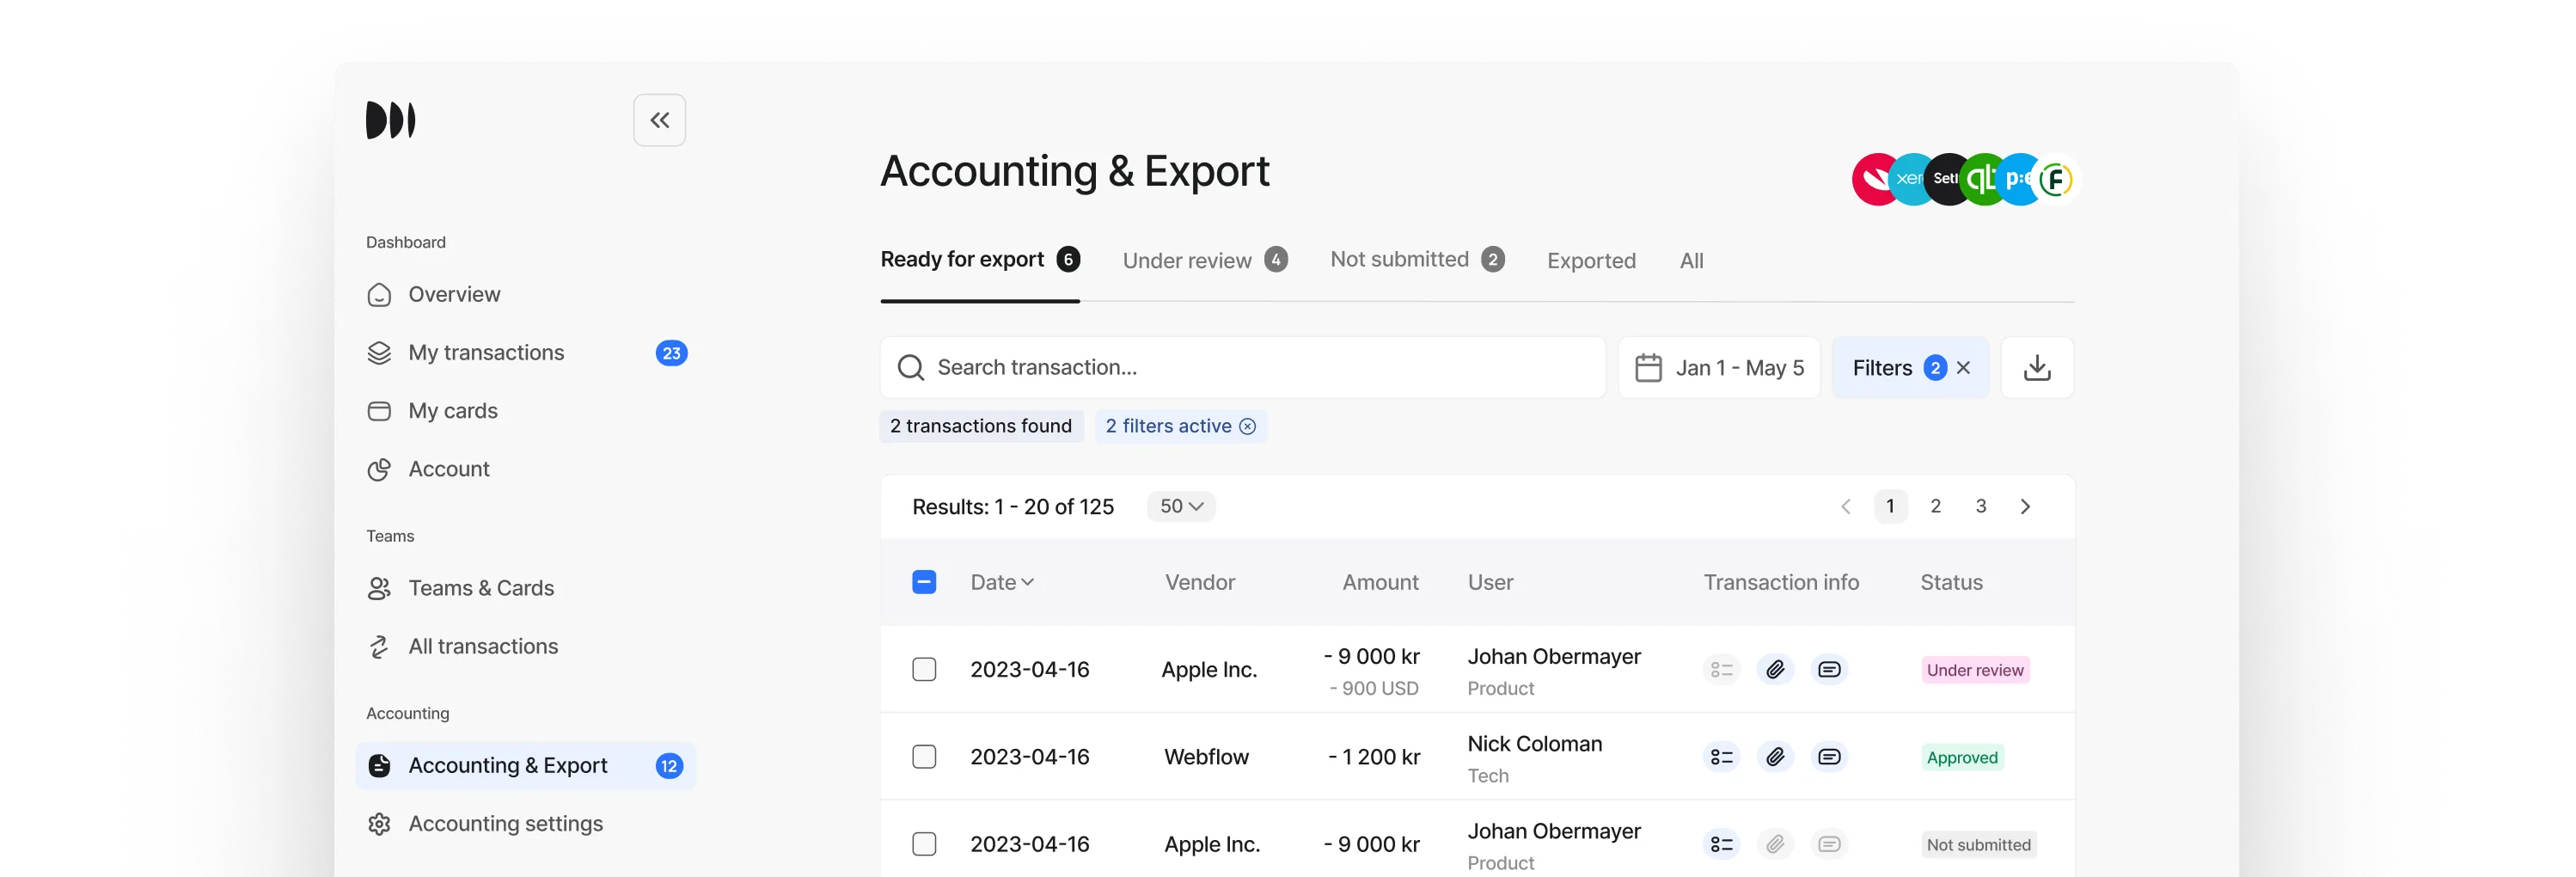Screen dimensions: 2576x877
Task: Select the Webflow transaction checkbox
Action: point(924,757)
